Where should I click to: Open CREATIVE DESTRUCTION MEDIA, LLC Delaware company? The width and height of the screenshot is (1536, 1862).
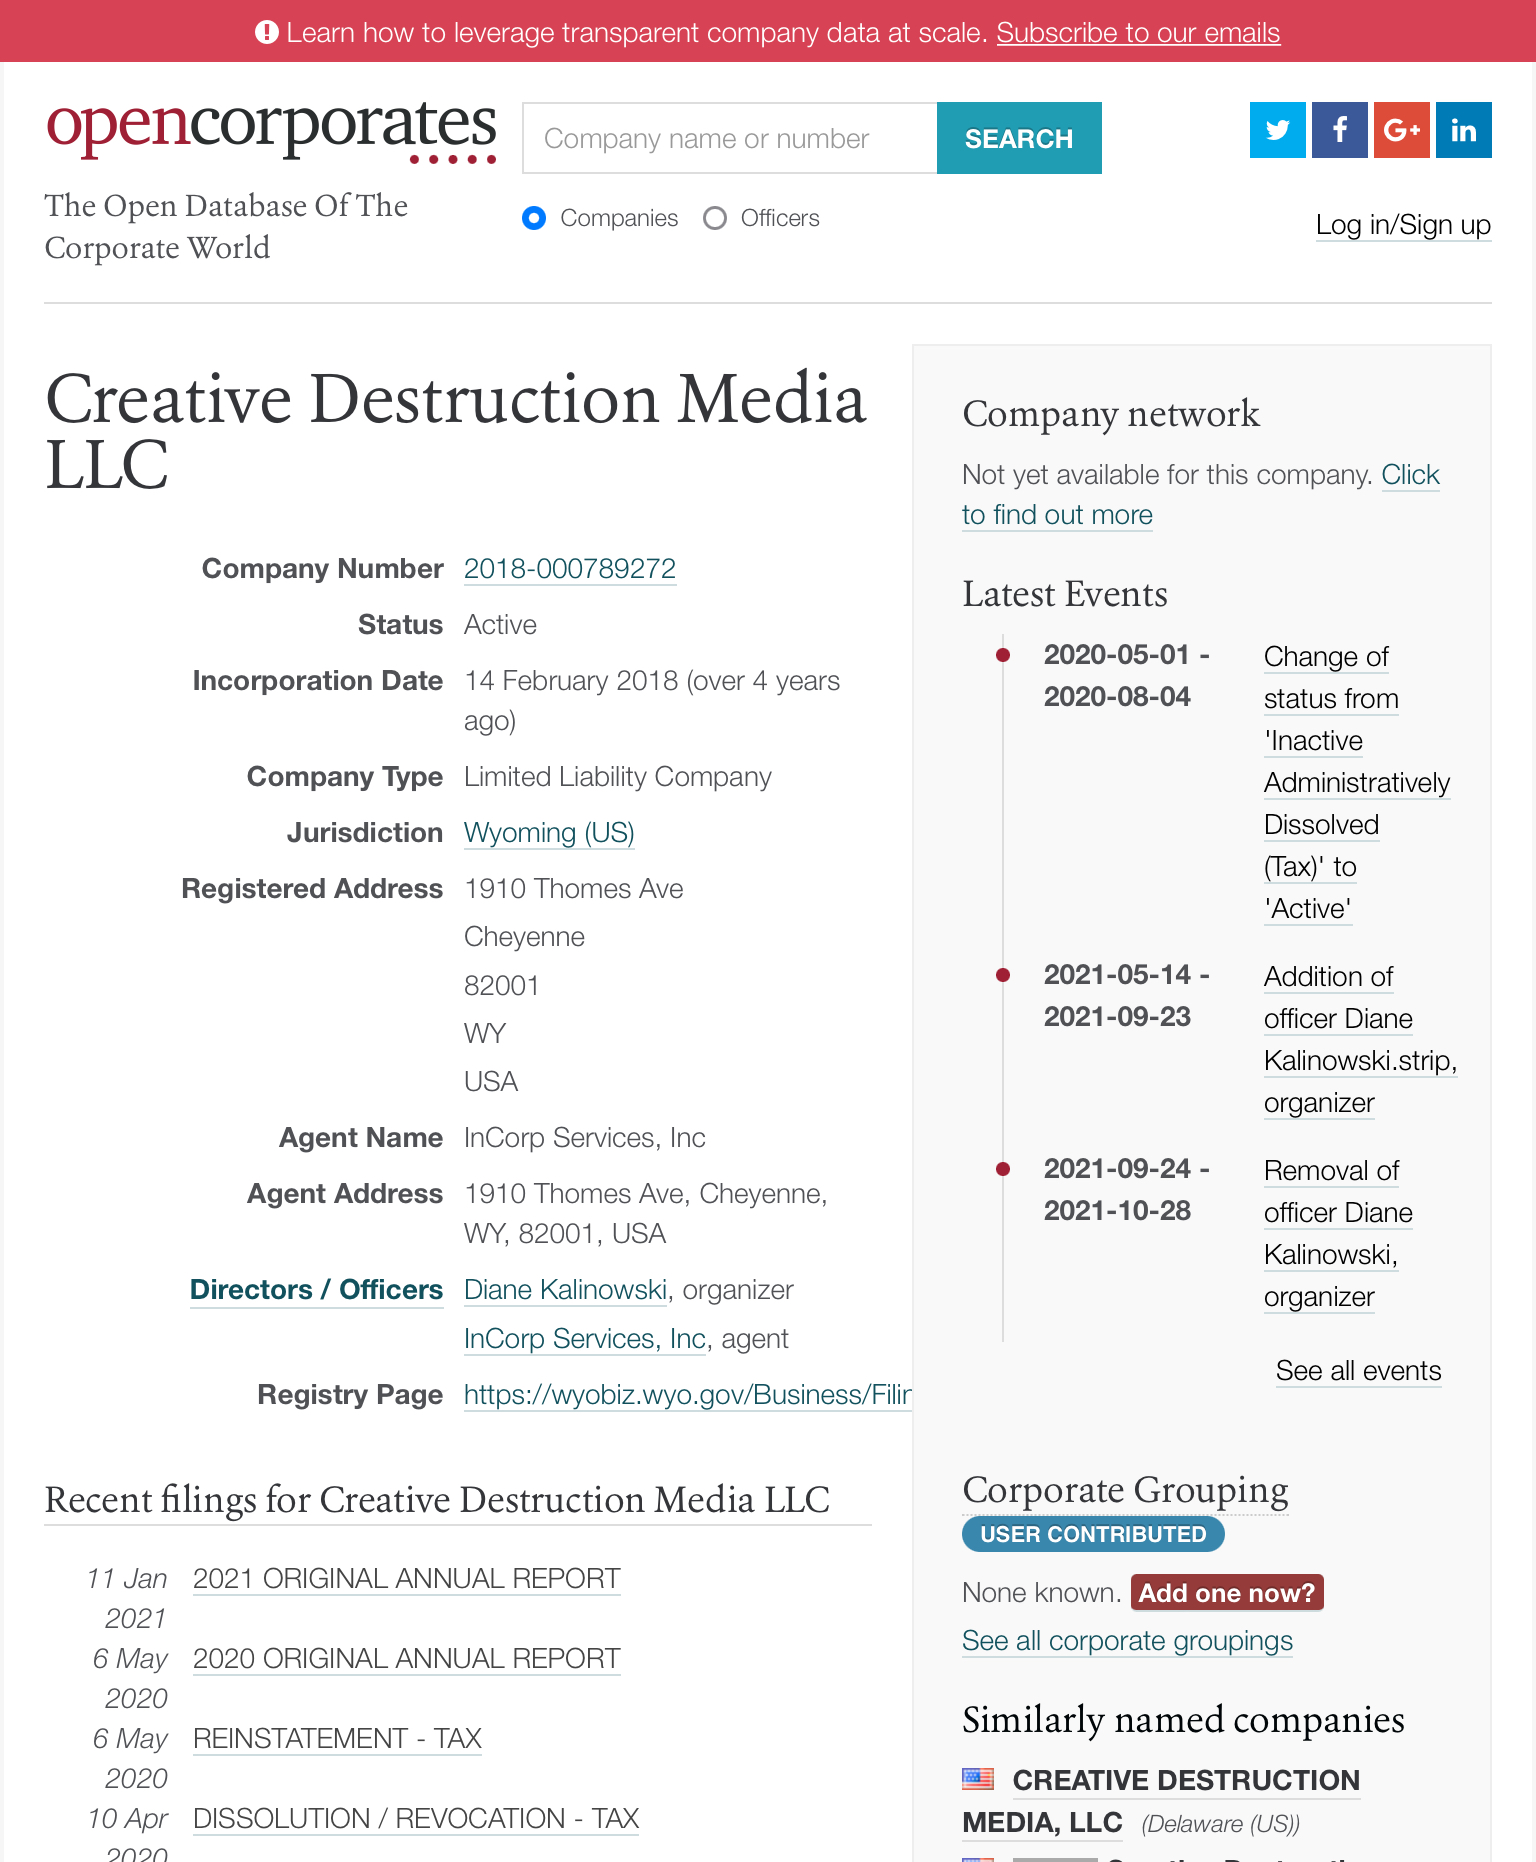coord(1161,1801)
